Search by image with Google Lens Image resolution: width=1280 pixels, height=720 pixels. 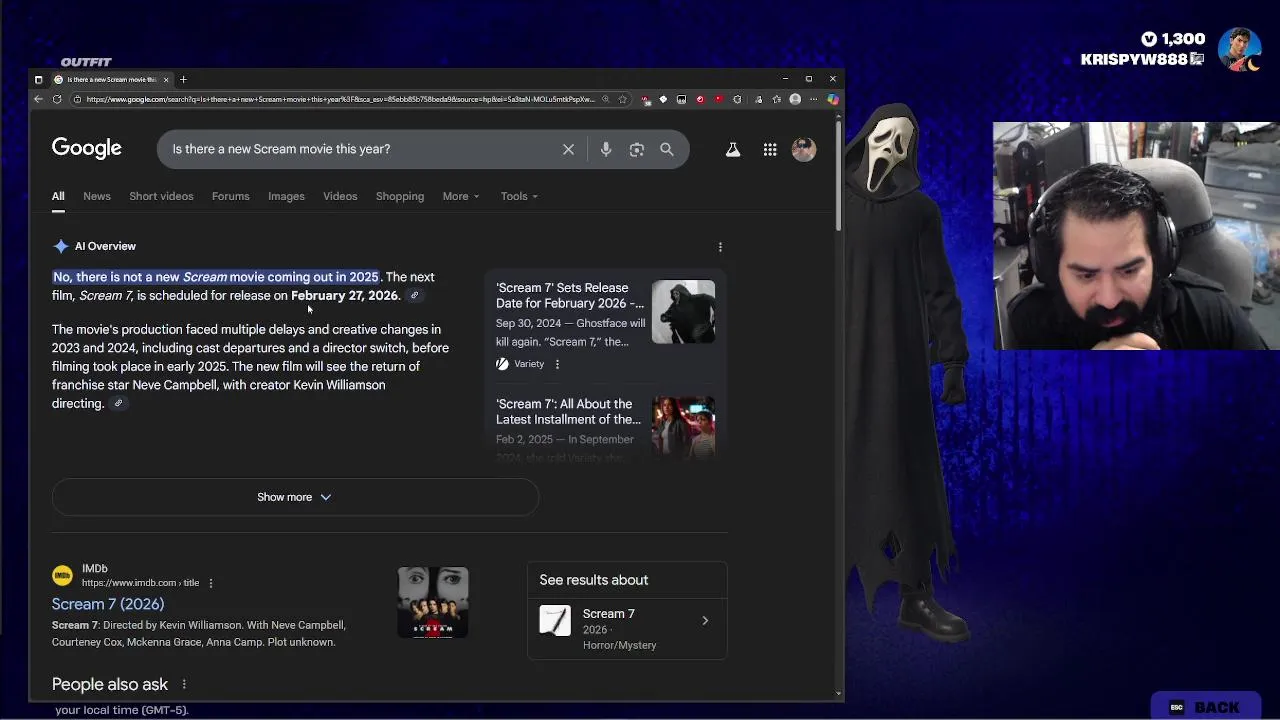[637, 149]
